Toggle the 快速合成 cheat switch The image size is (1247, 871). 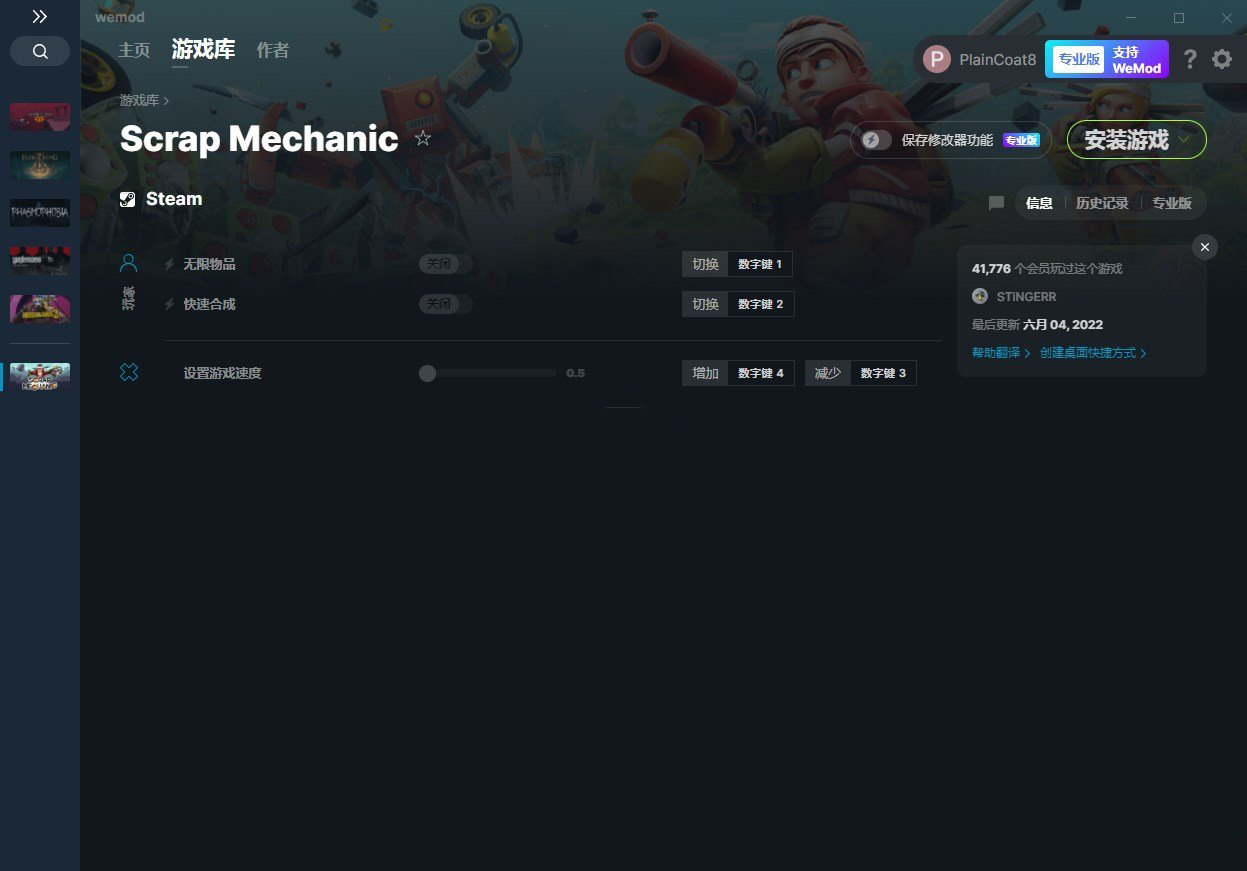point(445,304)
